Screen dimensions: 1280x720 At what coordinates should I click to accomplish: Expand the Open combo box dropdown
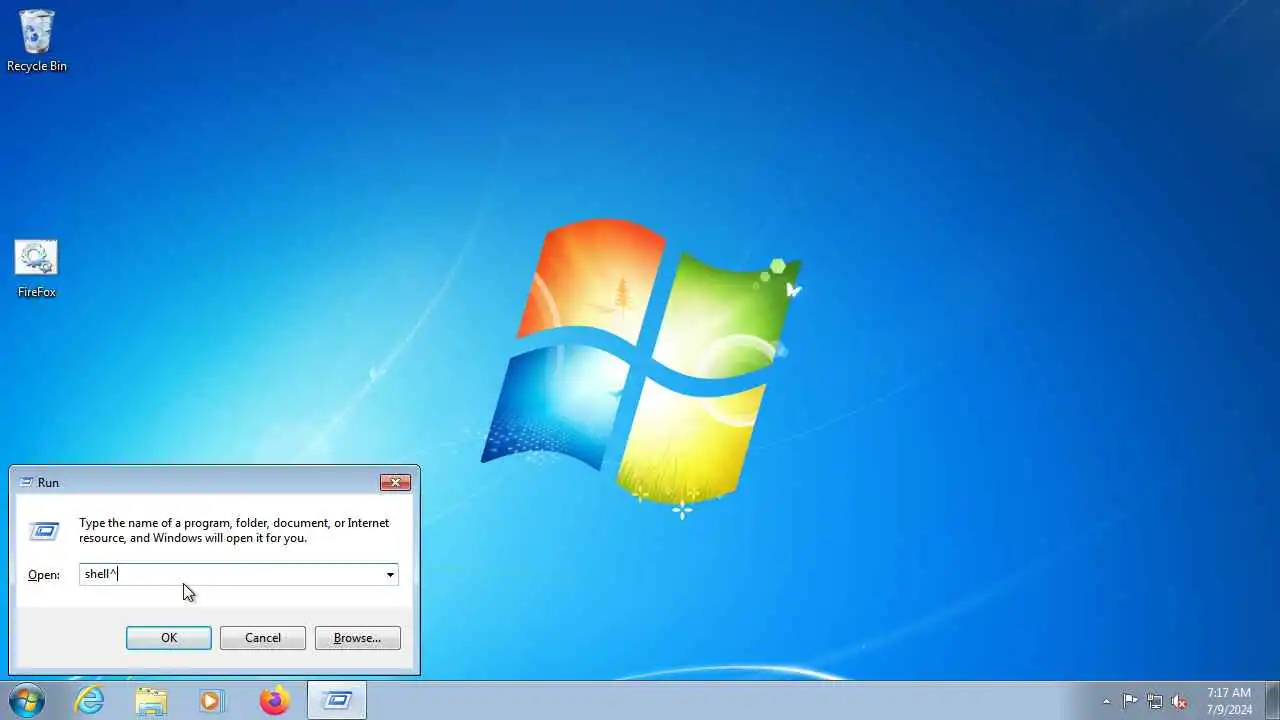coord(390,574)
